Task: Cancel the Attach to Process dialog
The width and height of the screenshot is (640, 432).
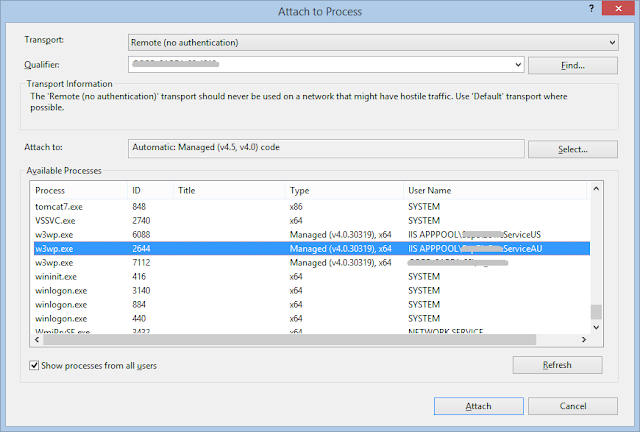Action: (573, 406)
